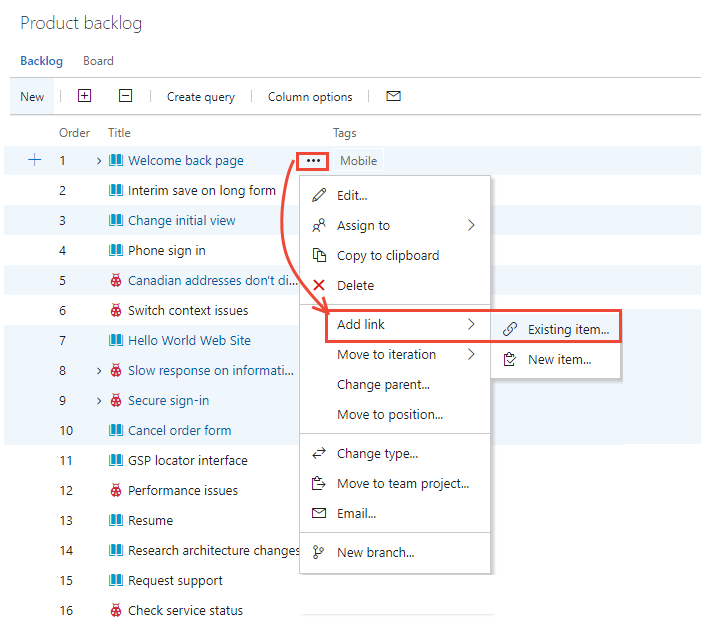Viewport: 701px width, 630px height.
Task: Select the Research architecture changes title
Action: tap(213, 550)
